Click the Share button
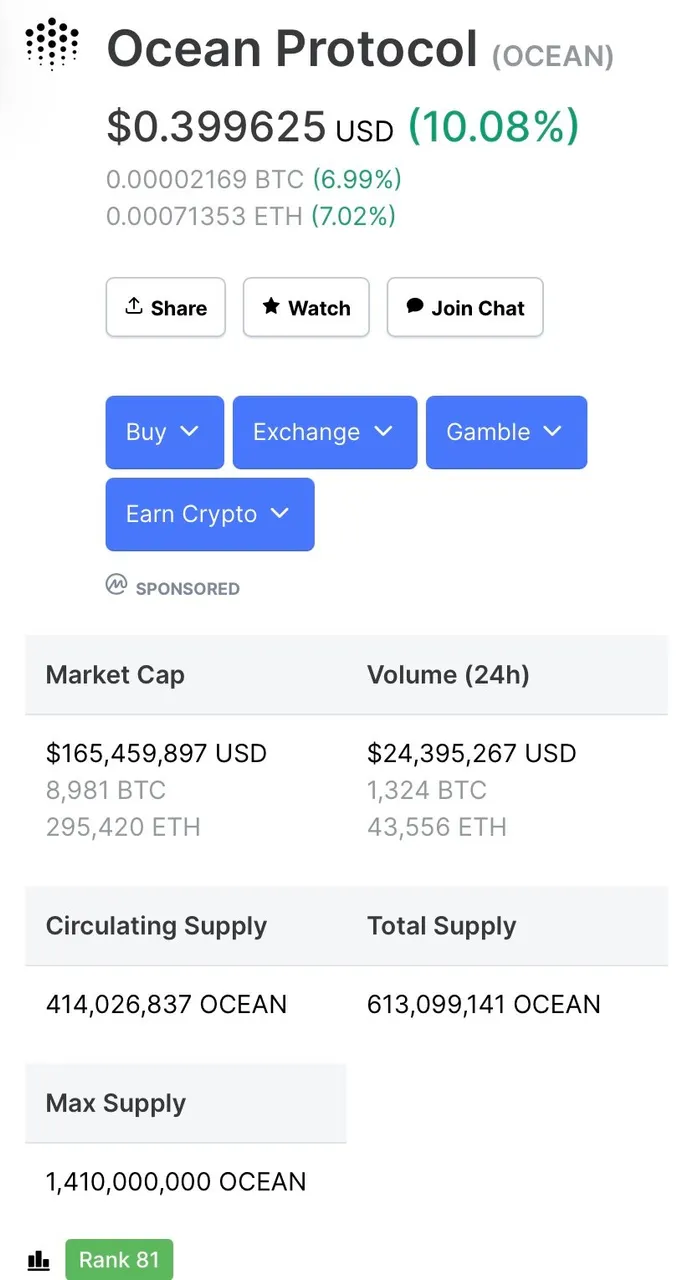The height and width of the screenshot is (1280, 693). click(166, 307)
